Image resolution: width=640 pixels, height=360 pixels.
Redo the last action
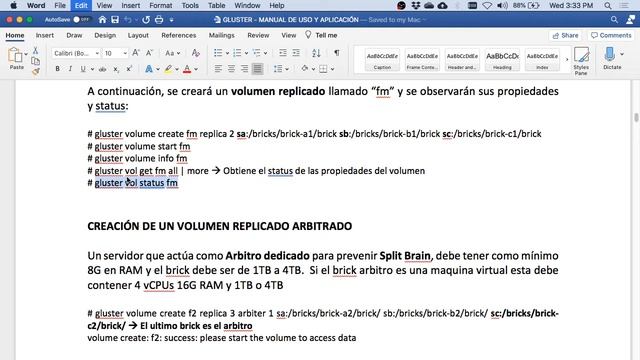(146, 20)
